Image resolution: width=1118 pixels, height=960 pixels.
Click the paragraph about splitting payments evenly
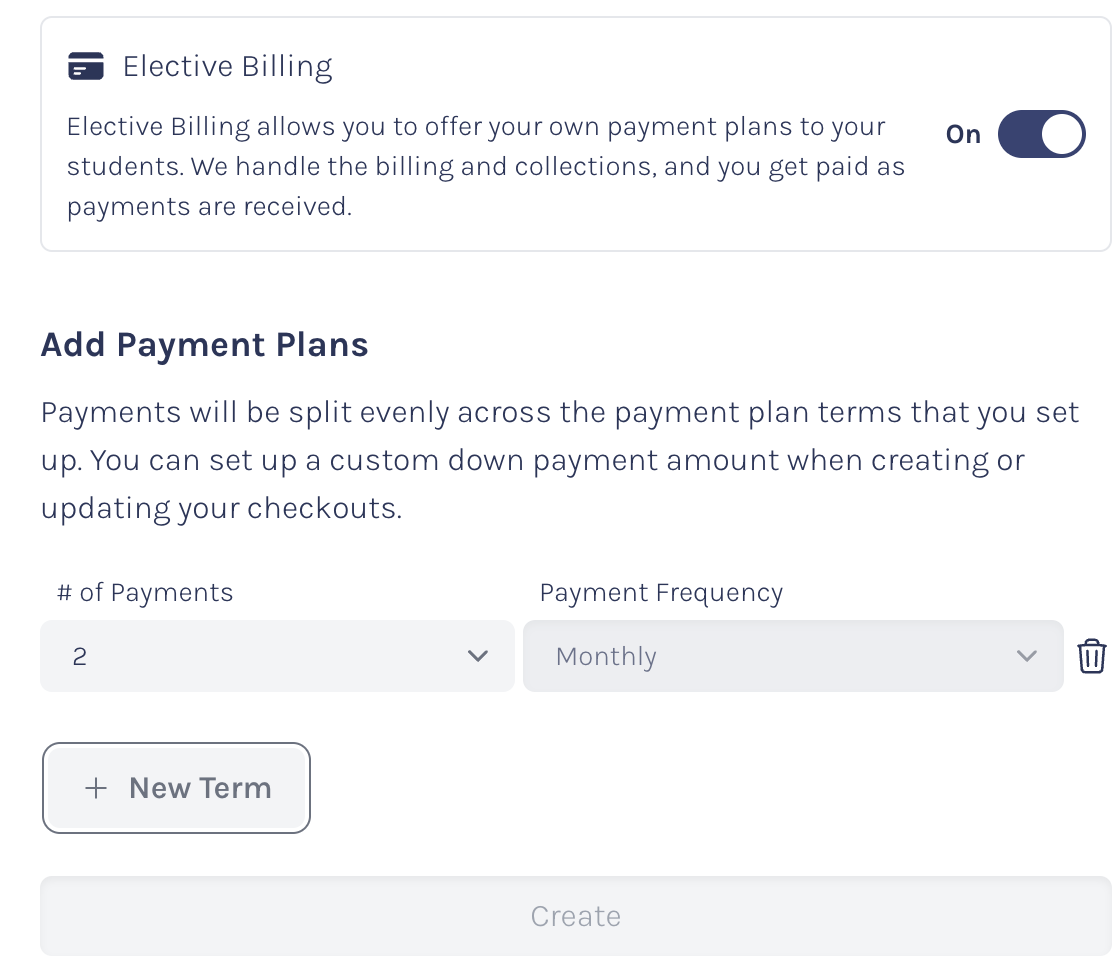559,460
